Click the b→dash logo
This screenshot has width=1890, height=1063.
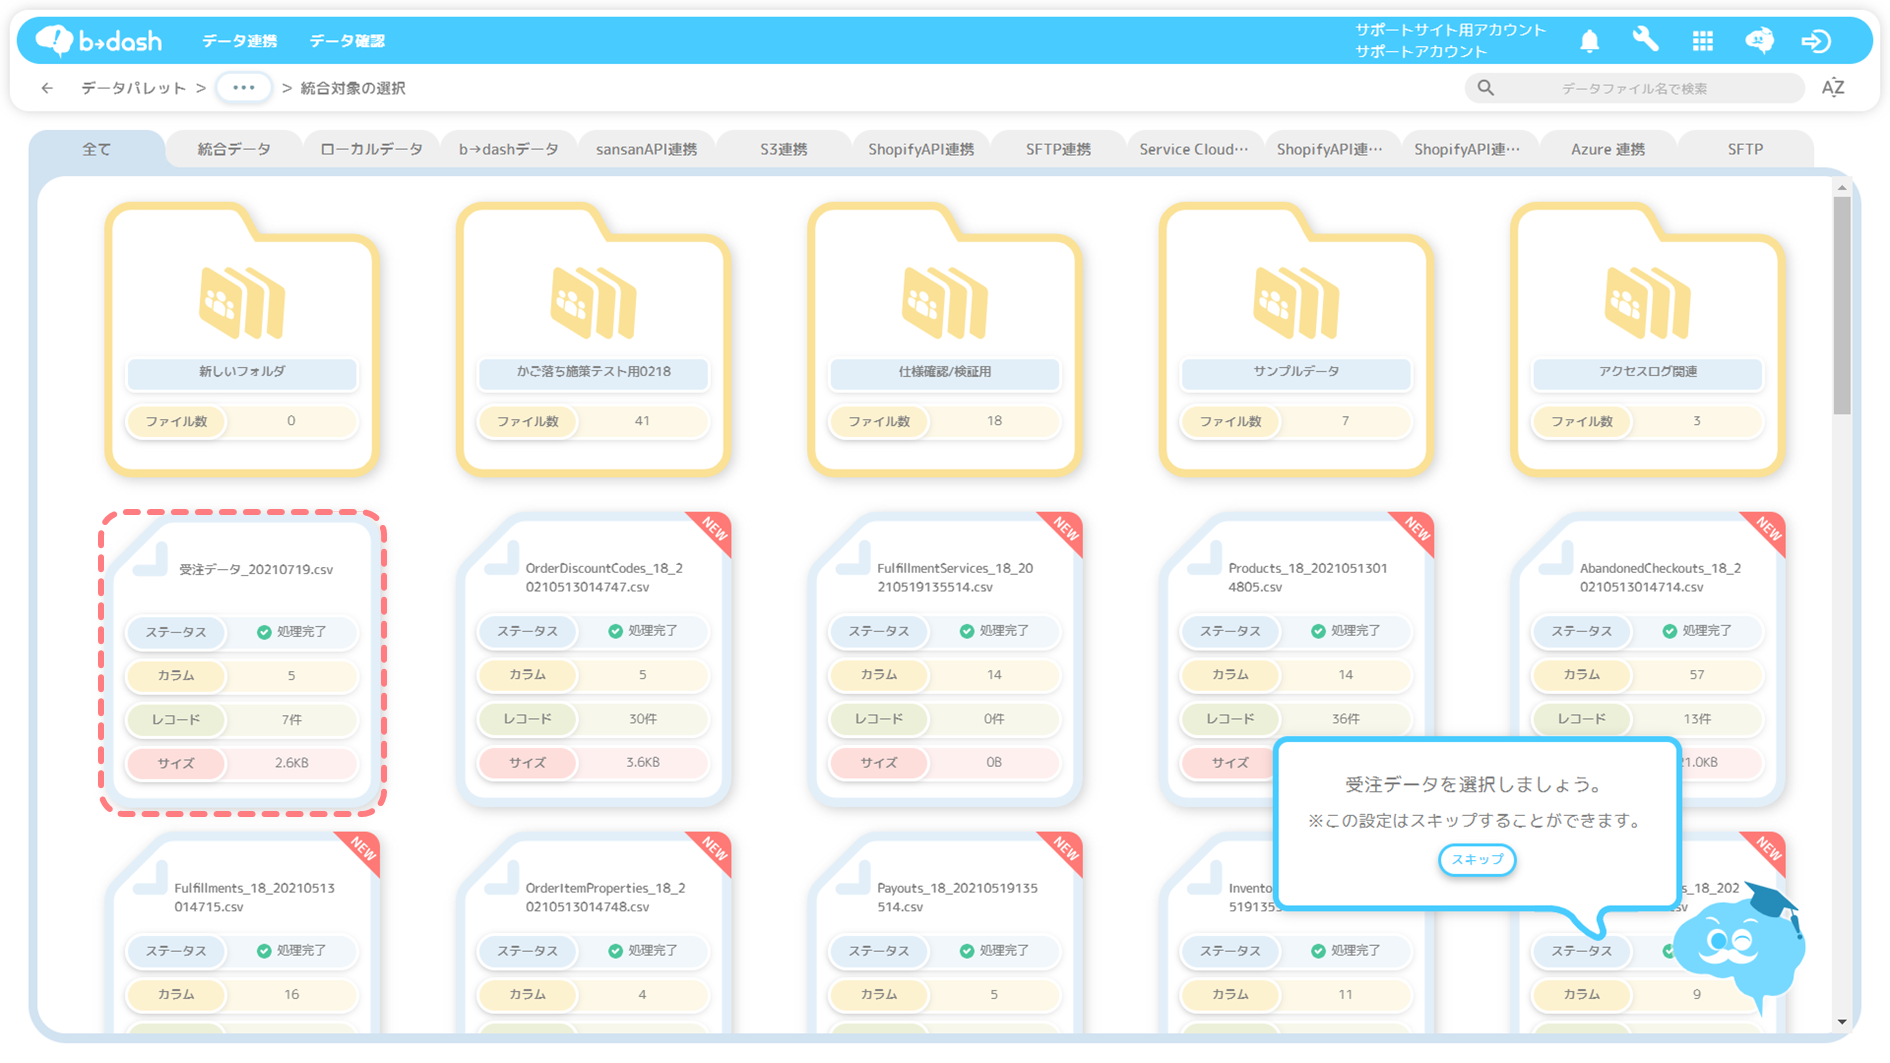coord(98,40)
